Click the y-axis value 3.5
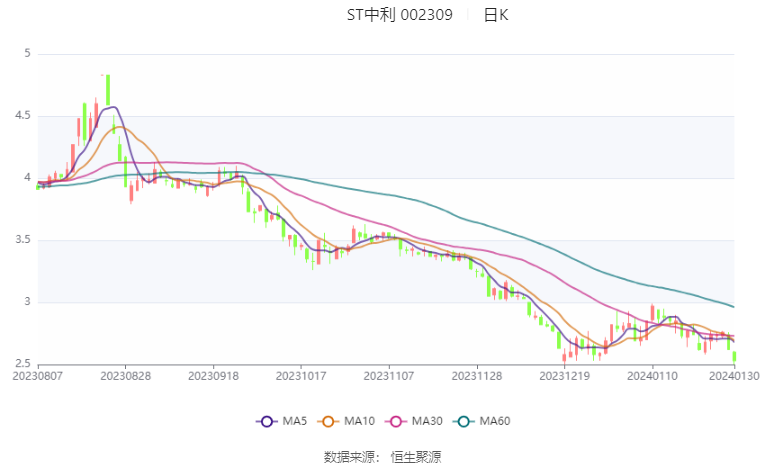This screenshot has height=465, width=765. coord(22,240)
